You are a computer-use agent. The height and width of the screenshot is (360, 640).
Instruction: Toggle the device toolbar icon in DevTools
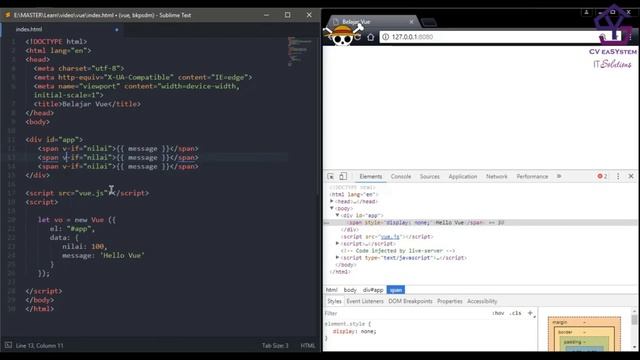(343, 176)
